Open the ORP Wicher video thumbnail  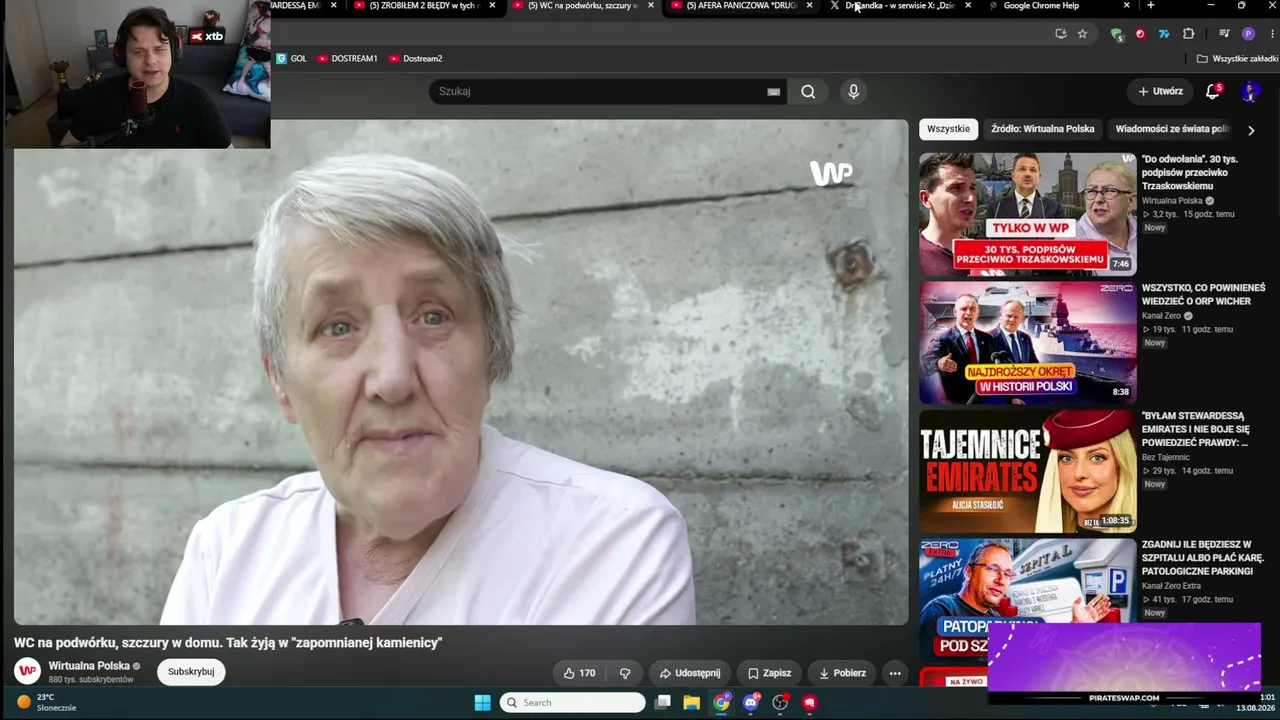tap(1027, 343)
